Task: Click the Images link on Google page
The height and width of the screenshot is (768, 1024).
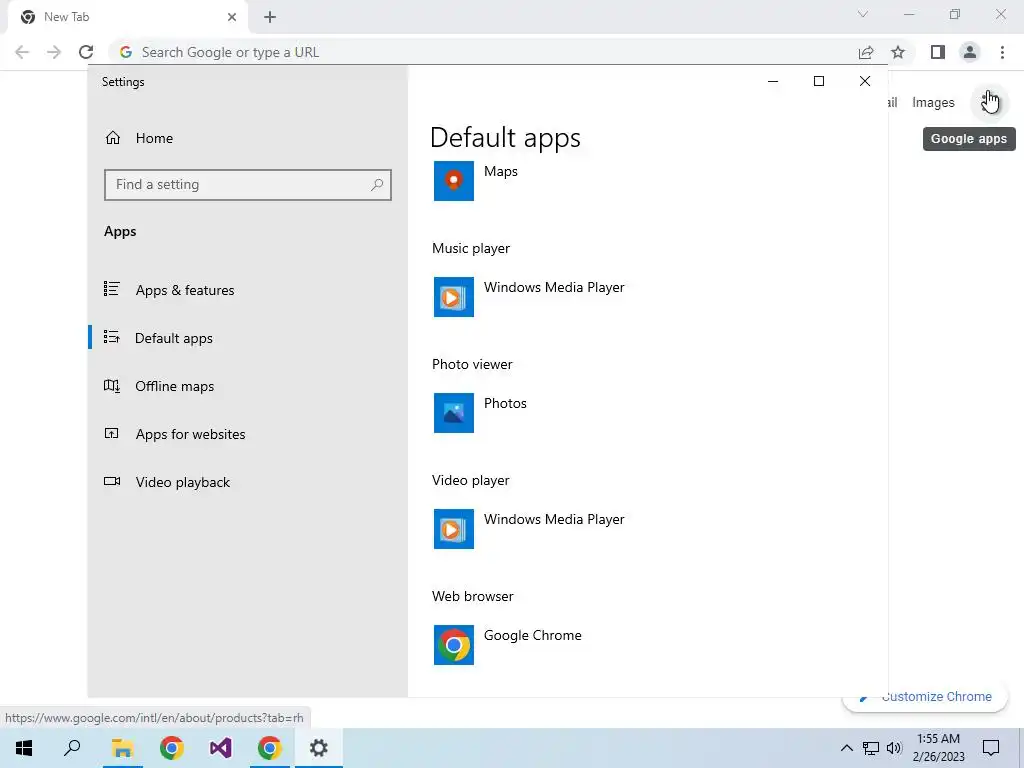Action: tap(933, 103)
